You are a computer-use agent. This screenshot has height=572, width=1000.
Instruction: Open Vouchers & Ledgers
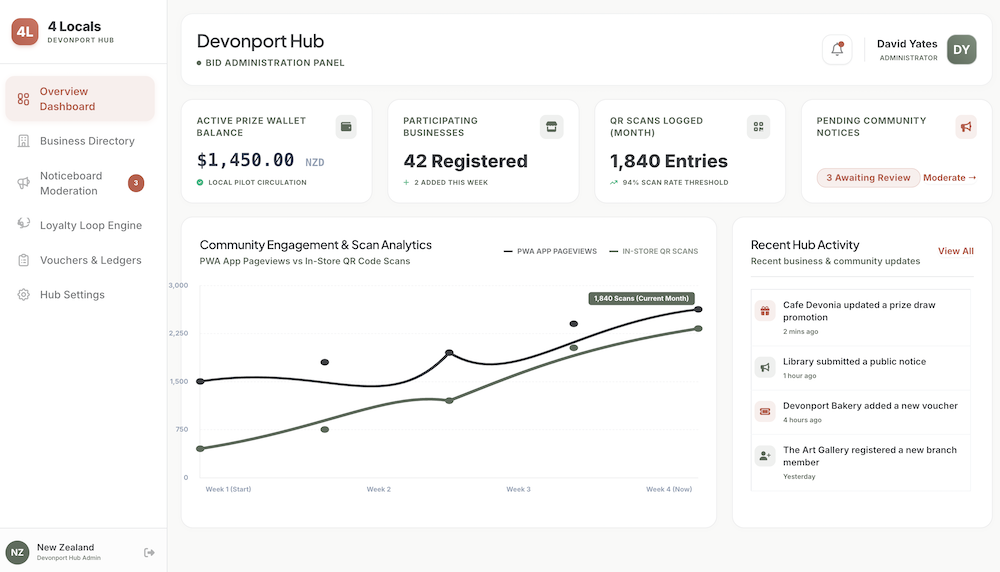click(x=80, y=260)
